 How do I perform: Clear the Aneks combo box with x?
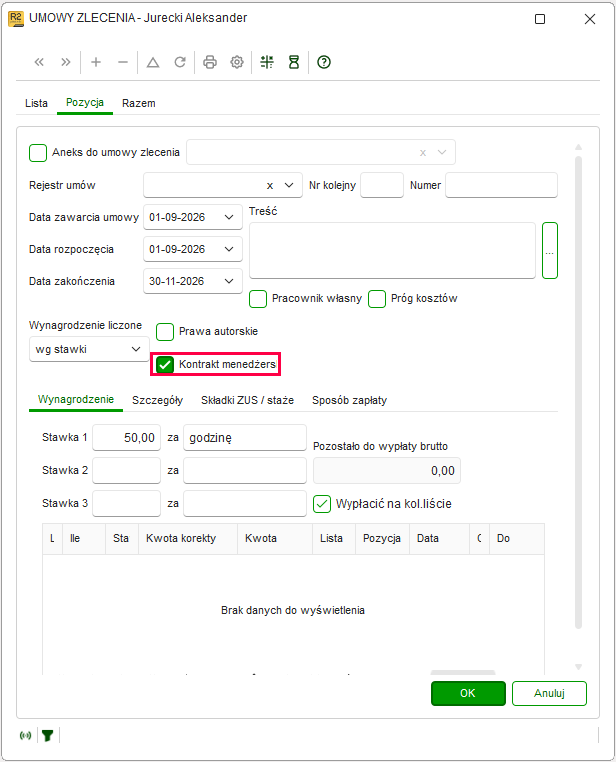pyautogui.click(x=423, y=153)
